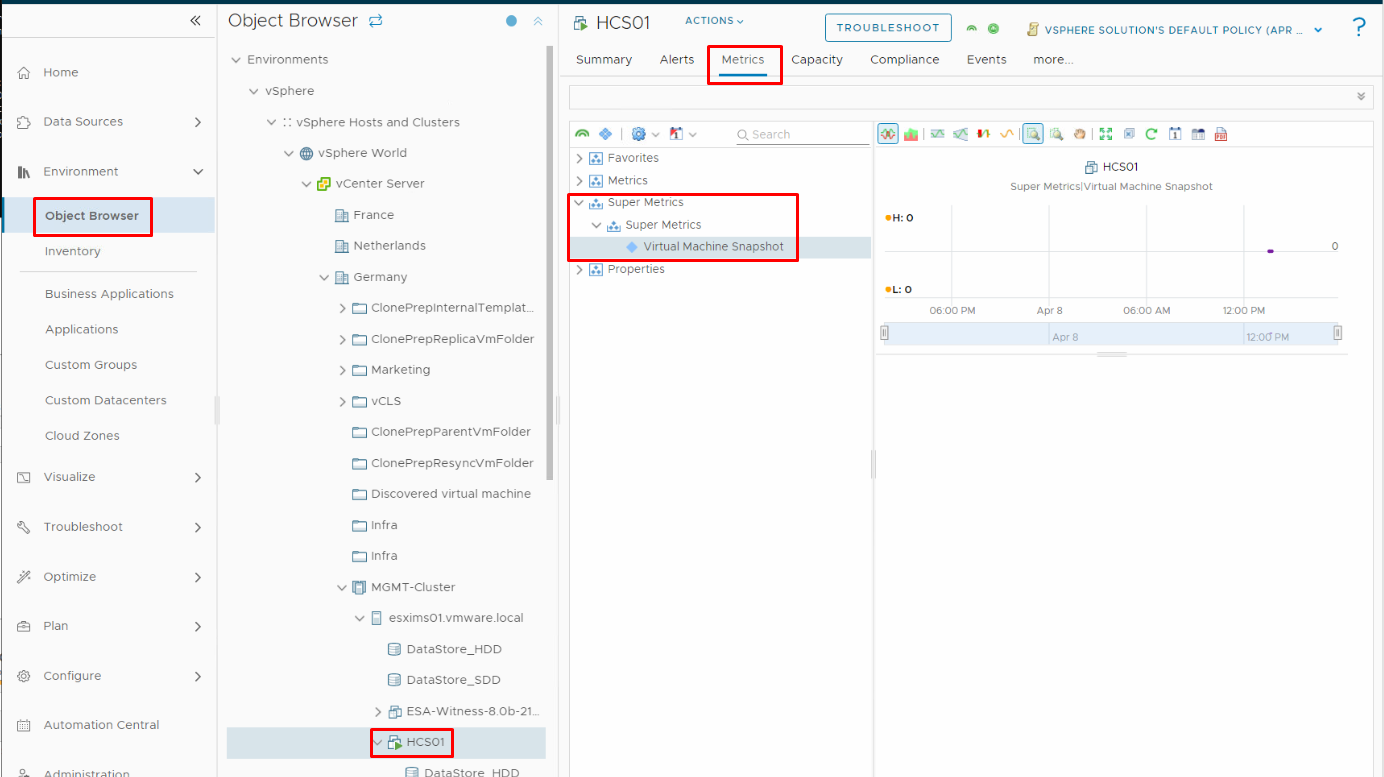Switch to the Compliance tab
The width and height of the screenshot is (1384, 777).
[x=905, y=60]
